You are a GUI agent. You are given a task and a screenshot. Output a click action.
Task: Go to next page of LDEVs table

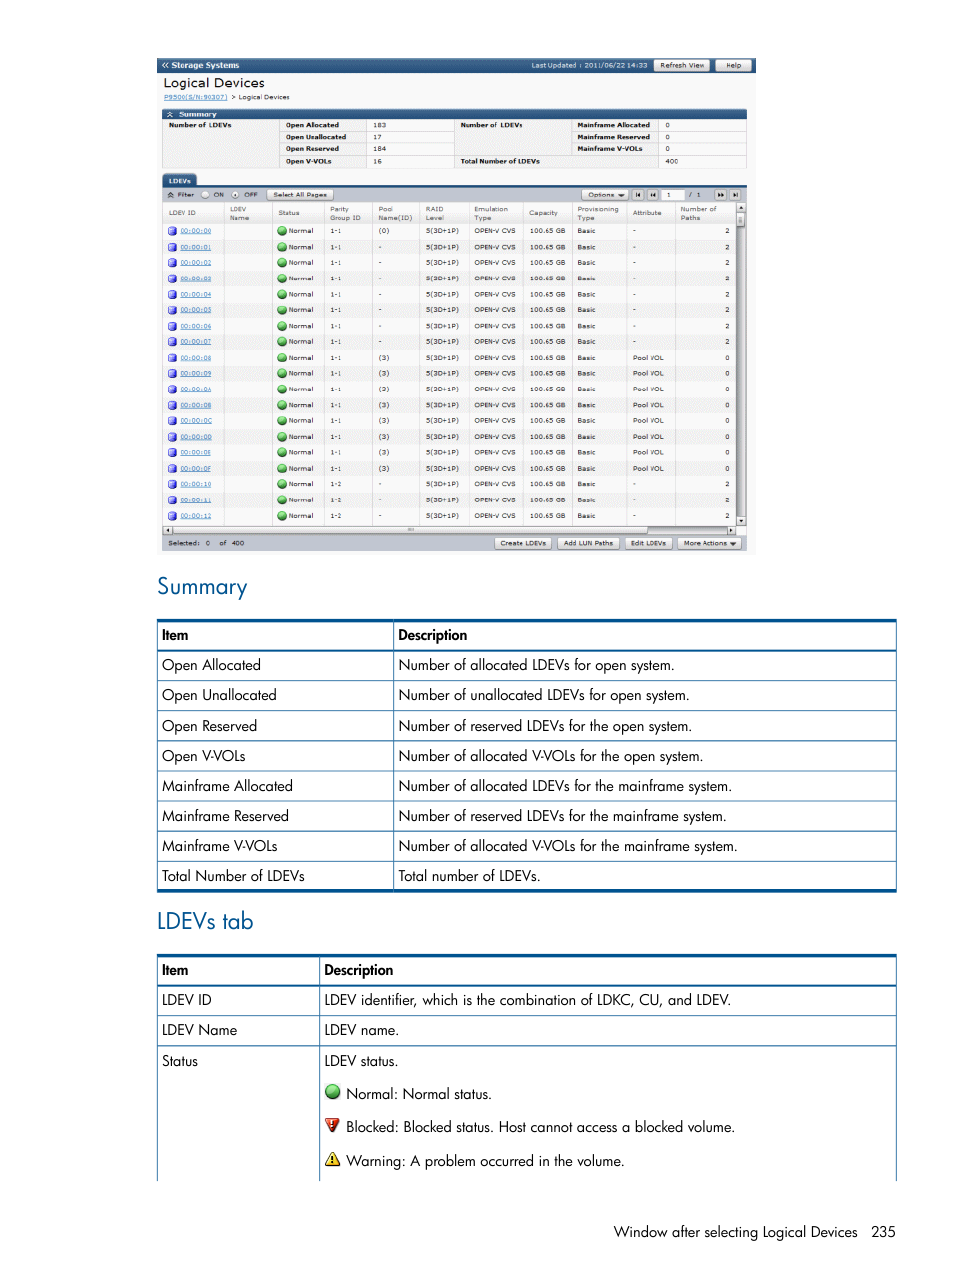720,195
